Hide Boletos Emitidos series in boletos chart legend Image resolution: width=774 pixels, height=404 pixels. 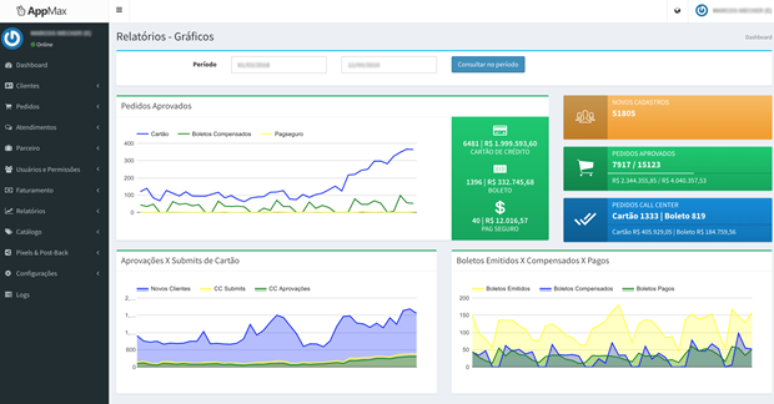tap(506, 288)
